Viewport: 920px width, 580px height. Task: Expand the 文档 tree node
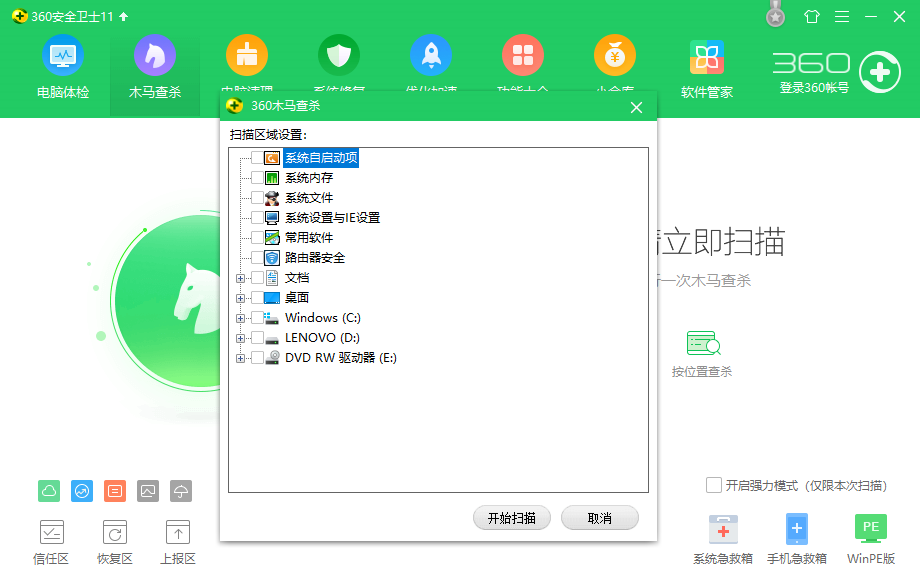point(240,278)
